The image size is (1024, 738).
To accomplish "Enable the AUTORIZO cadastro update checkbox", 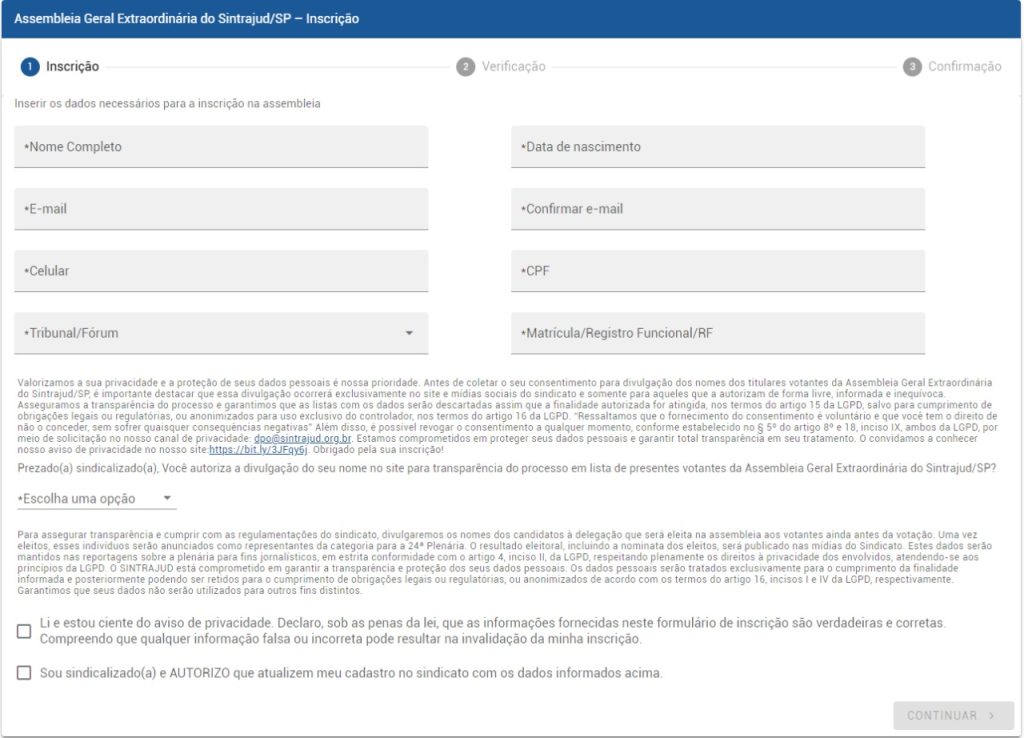I will coord(24,673).
